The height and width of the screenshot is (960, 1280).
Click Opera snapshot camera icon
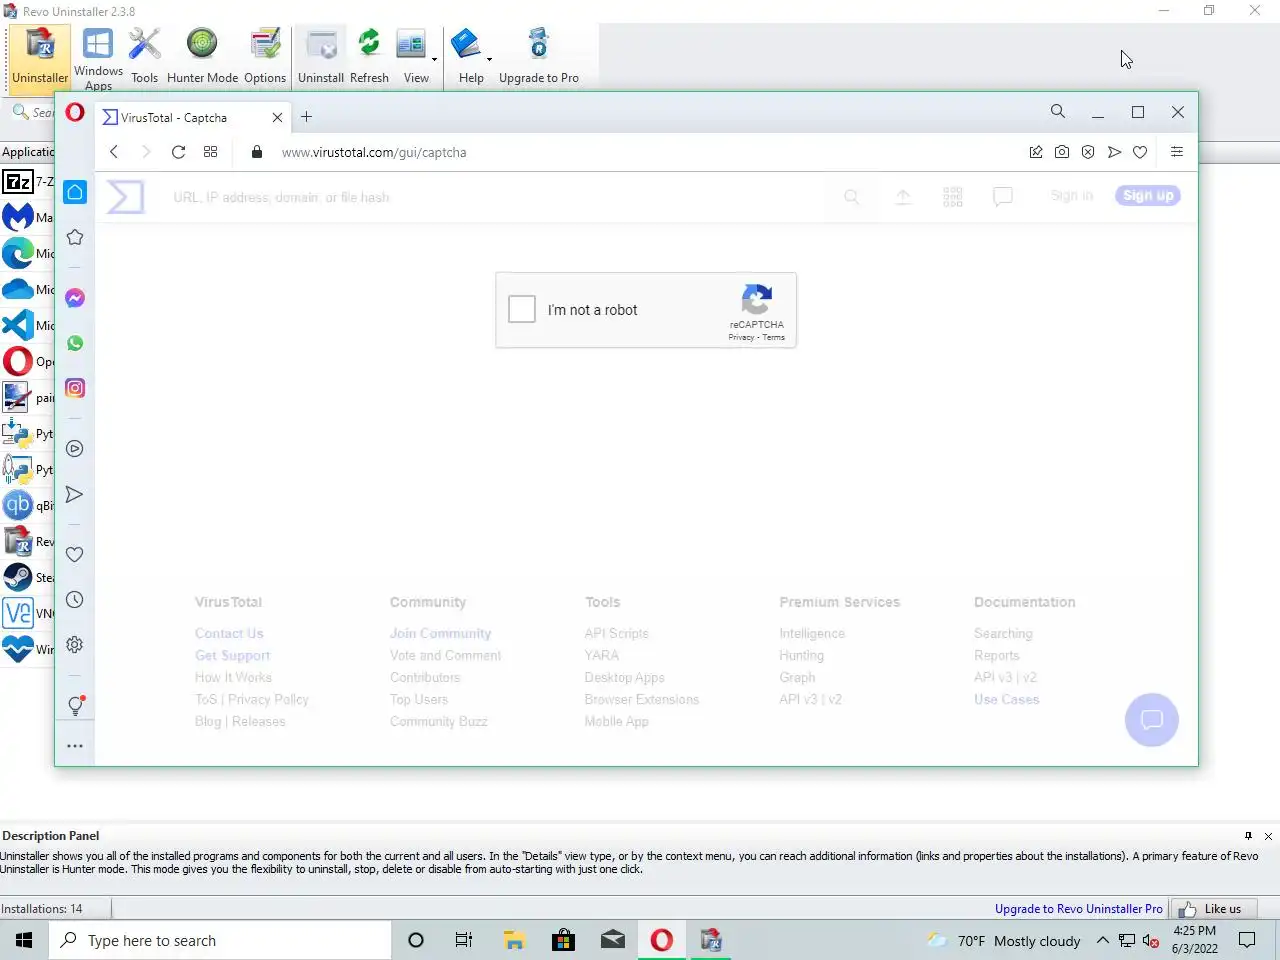click(1062, 152)
